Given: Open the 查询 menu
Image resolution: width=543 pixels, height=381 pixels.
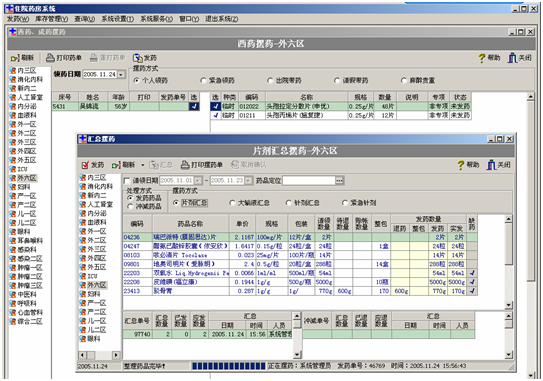Looking at the screenshot, I should pos(85,19).
